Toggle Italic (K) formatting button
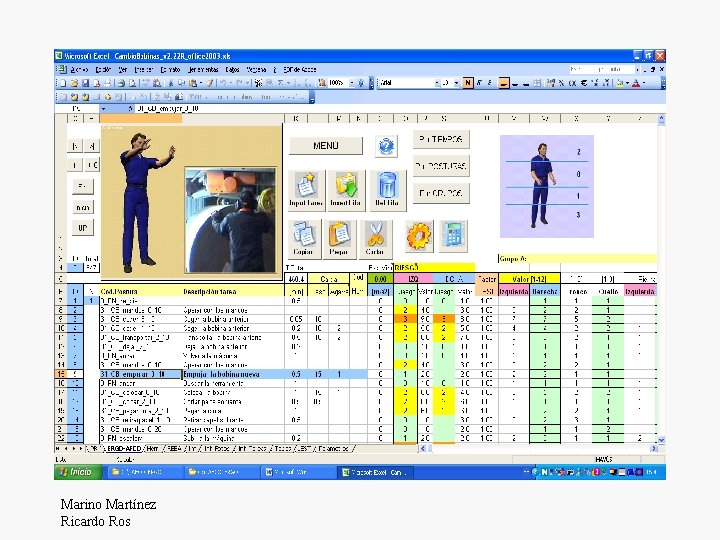Image resolution: width=720 pixels, height=540 pixels. coord(479,83)
